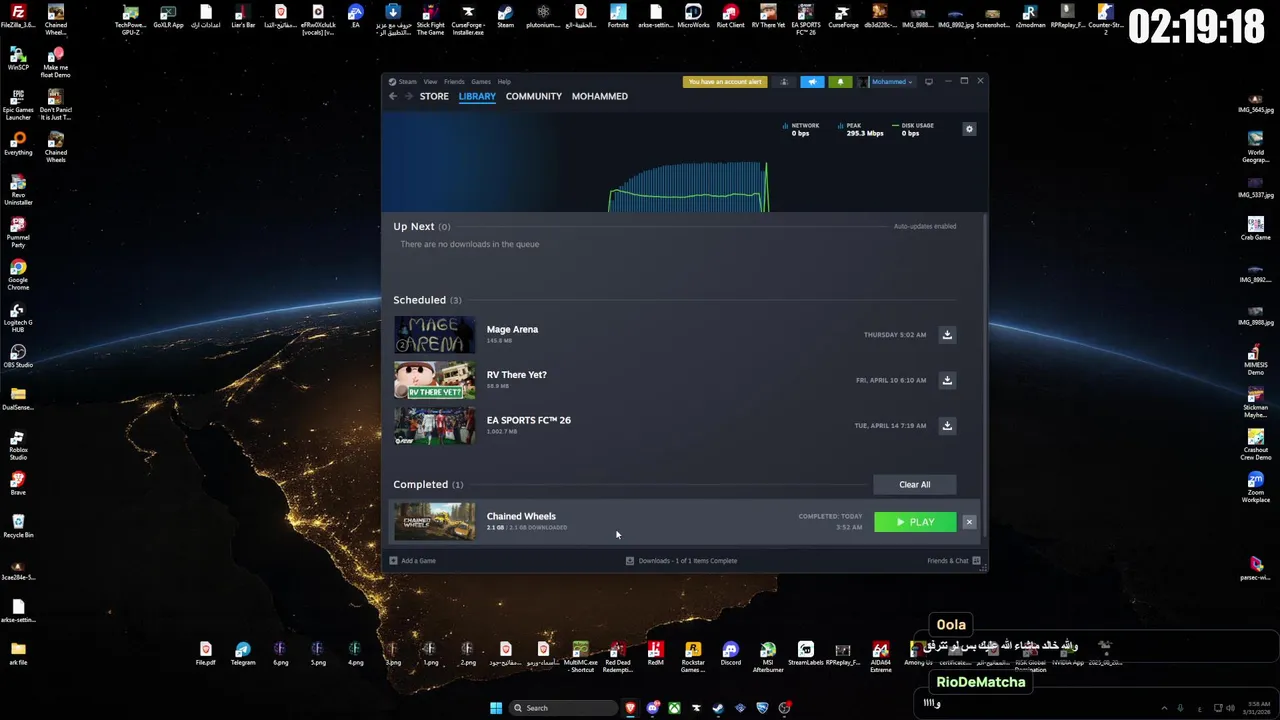Select Discord desktop icon
Viewport: 1280px width, 720px height.
730,655
